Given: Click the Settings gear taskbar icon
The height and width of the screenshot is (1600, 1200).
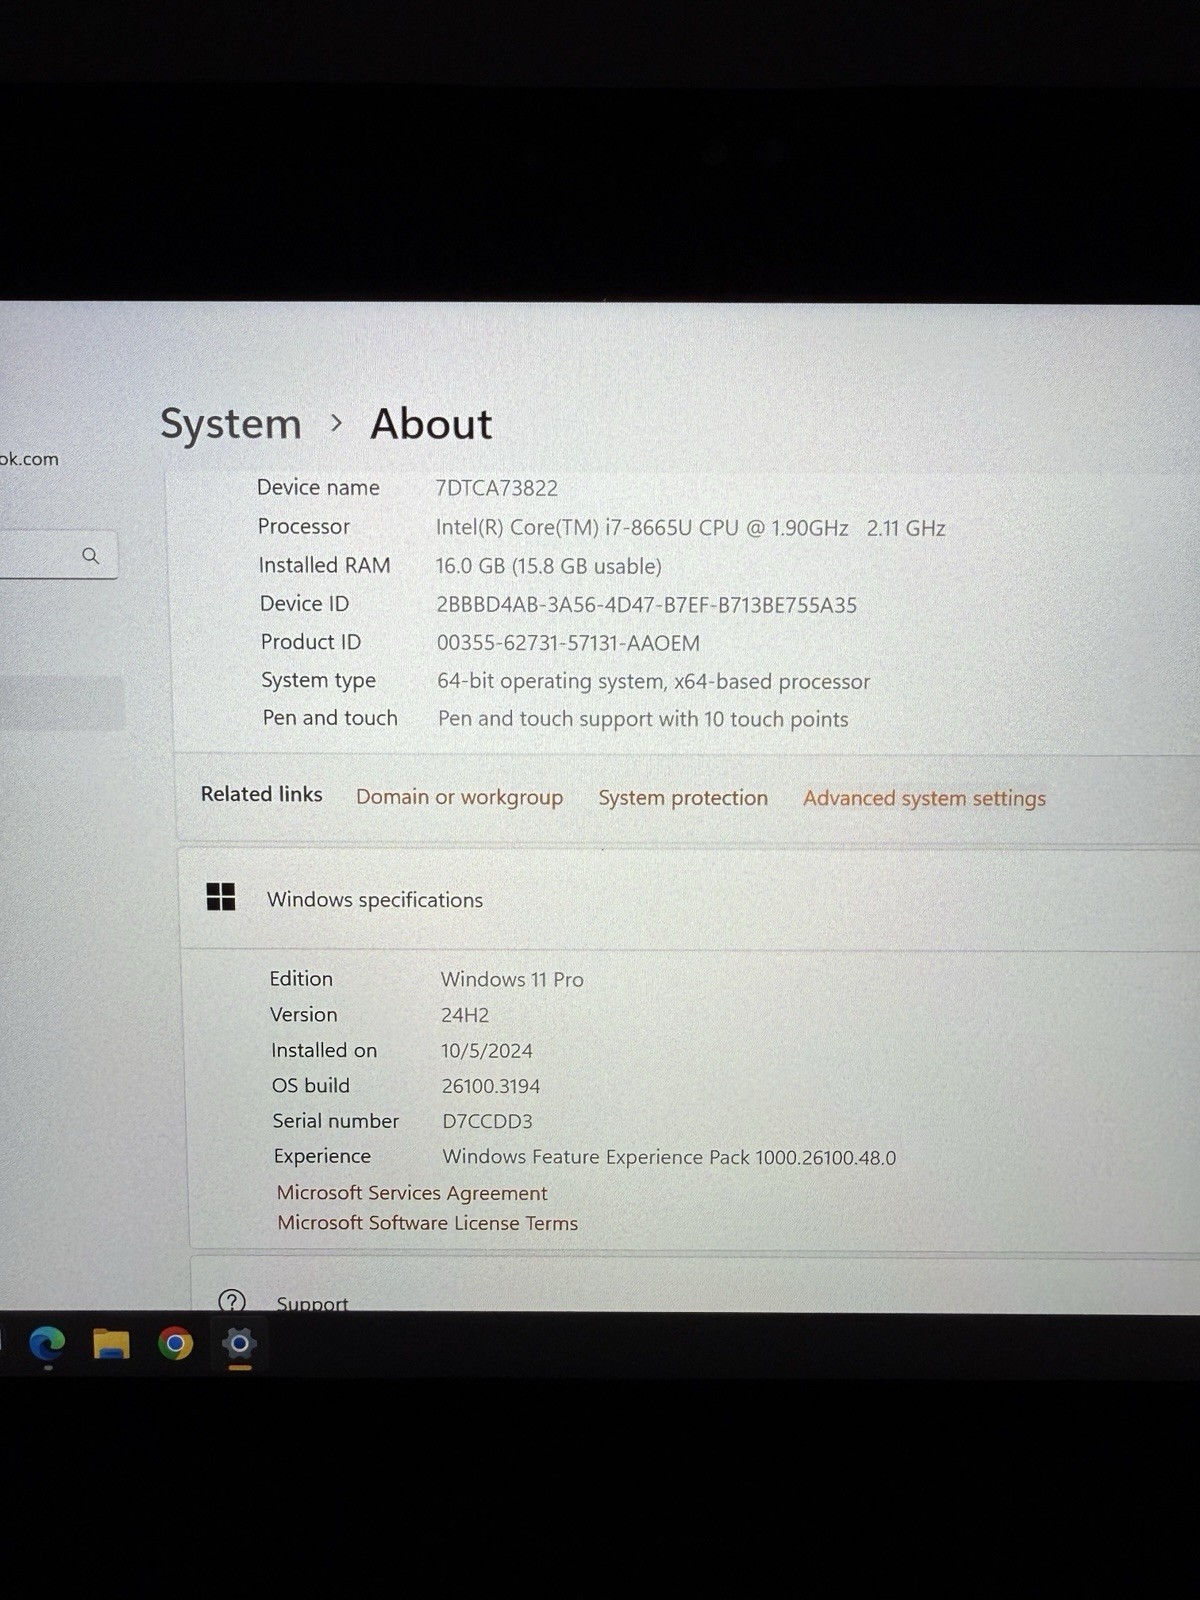Looking at the screenshot, I should 239,1343.
